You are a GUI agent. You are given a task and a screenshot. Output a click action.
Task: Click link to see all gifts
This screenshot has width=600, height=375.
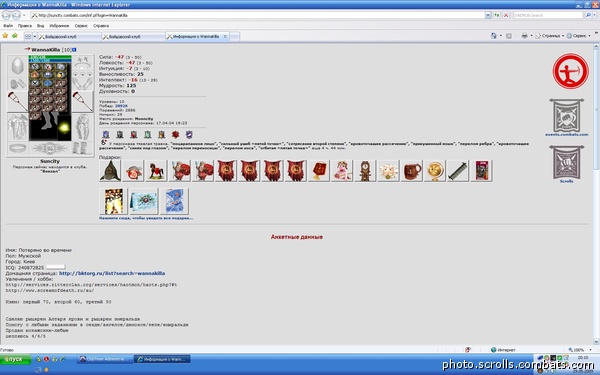click(146, 218)
